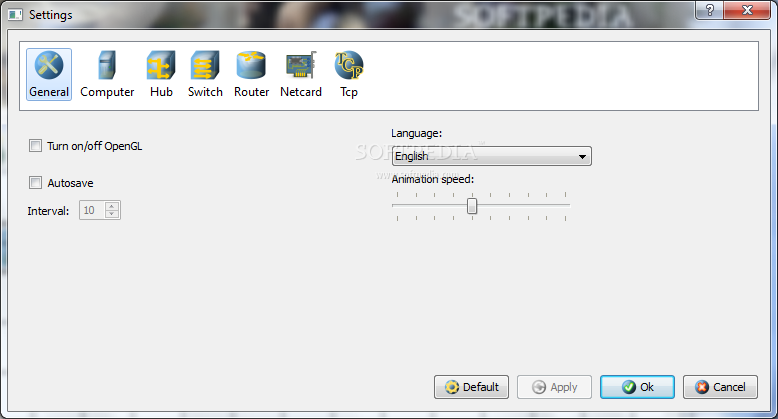Open the Router settings icon
This screenshot has height=419, width=778.
251,65
